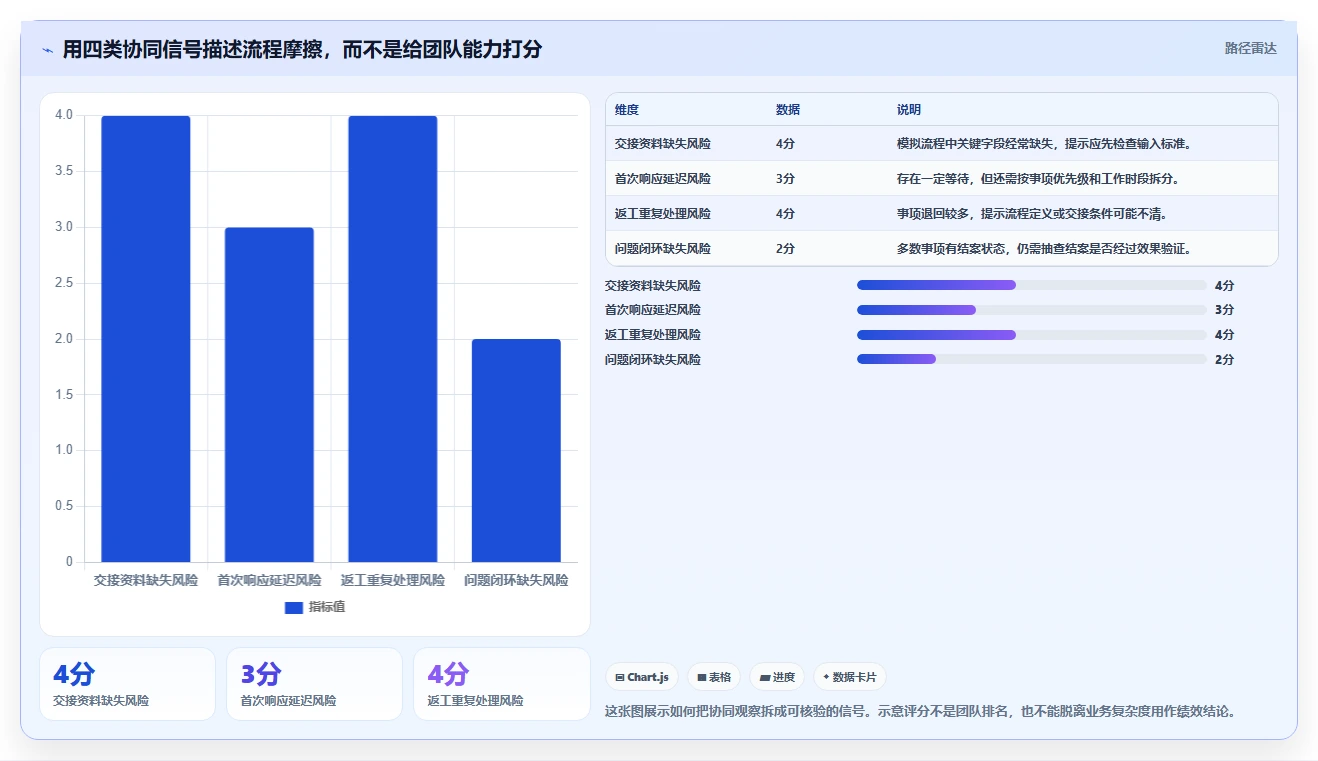Click the 问题闭环缺失风险 progress bar
Screen dimensions: 1318x761
tap(1031, 359)
